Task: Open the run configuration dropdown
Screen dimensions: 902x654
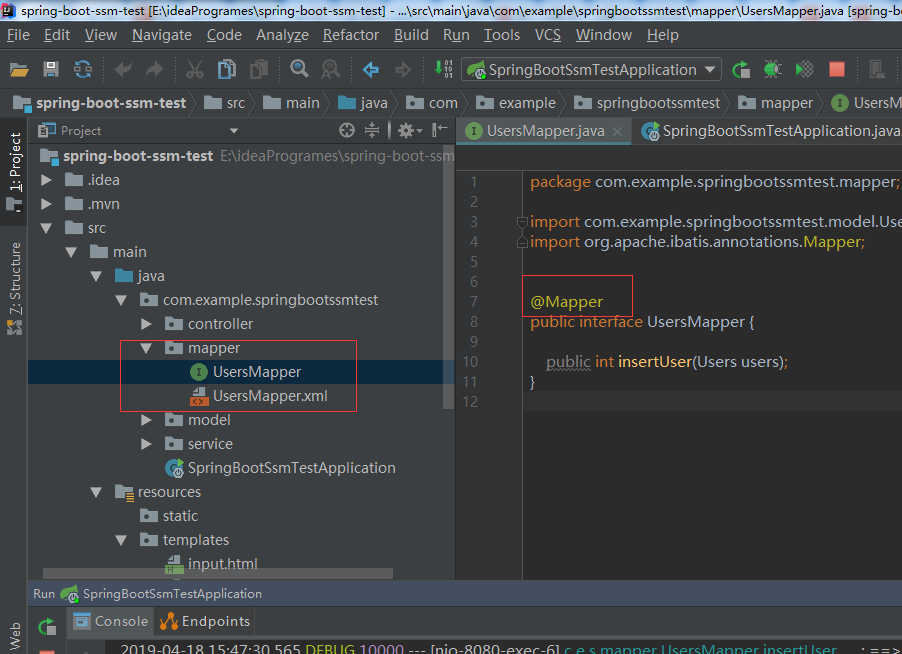Action: 710,70
